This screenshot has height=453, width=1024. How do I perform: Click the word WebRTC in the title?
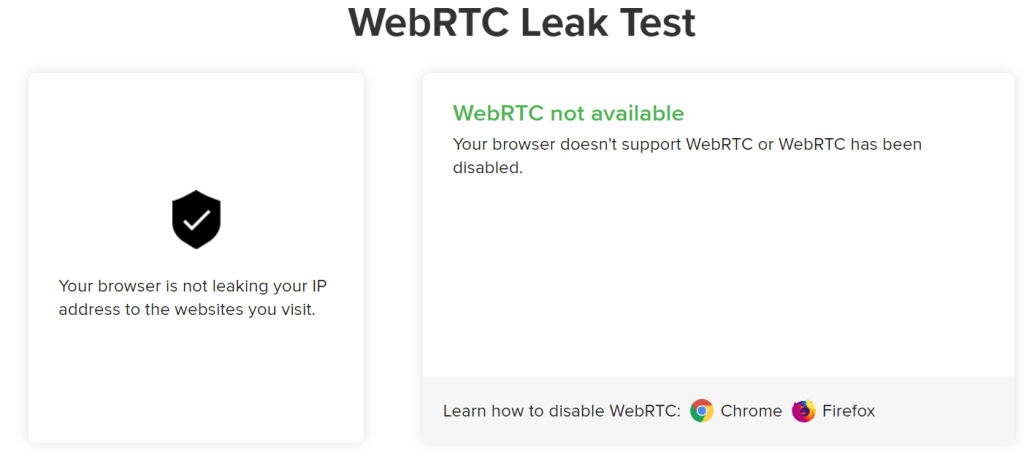(430, 23)
